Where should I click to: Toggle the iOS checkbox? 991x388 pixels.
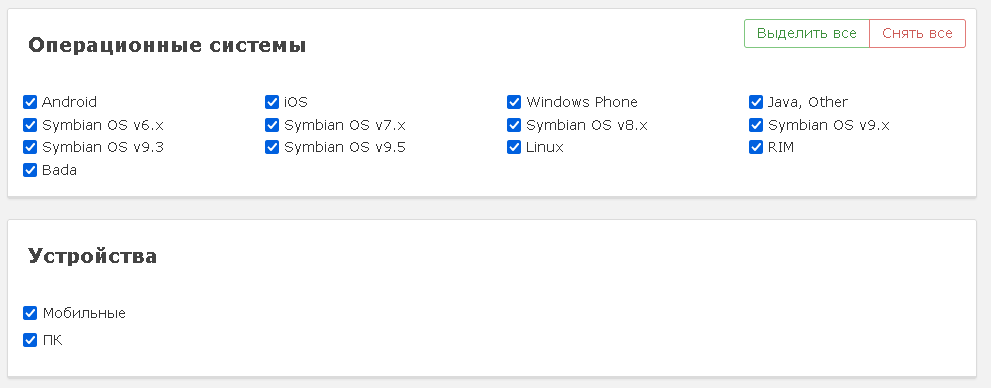(272, 102)
